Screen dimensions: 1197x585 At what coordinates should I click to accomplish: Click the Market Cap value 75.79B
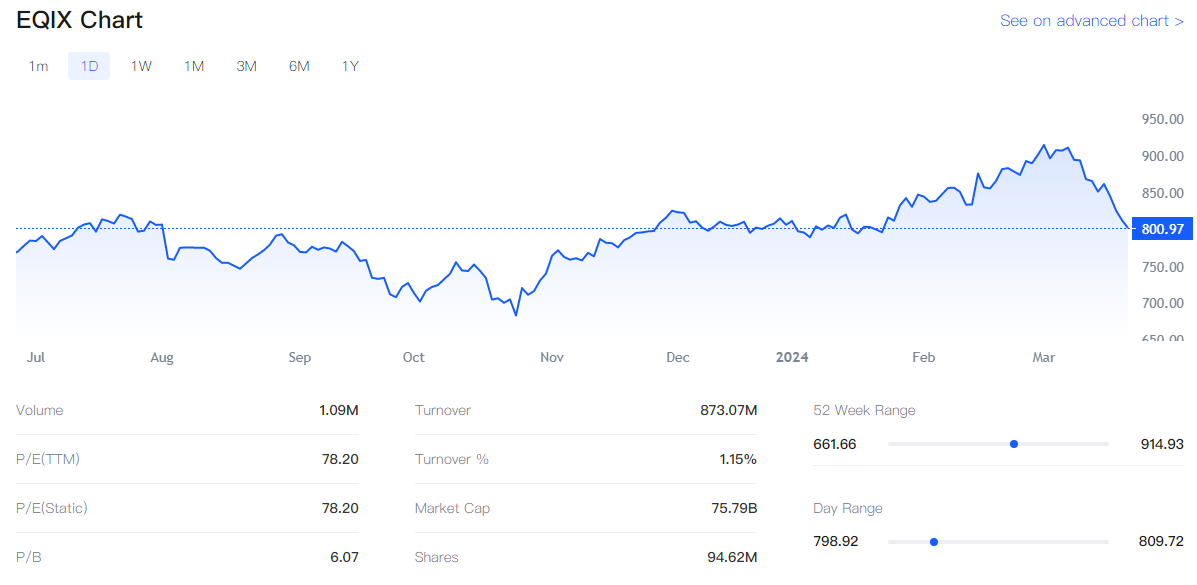coord(733,508)
